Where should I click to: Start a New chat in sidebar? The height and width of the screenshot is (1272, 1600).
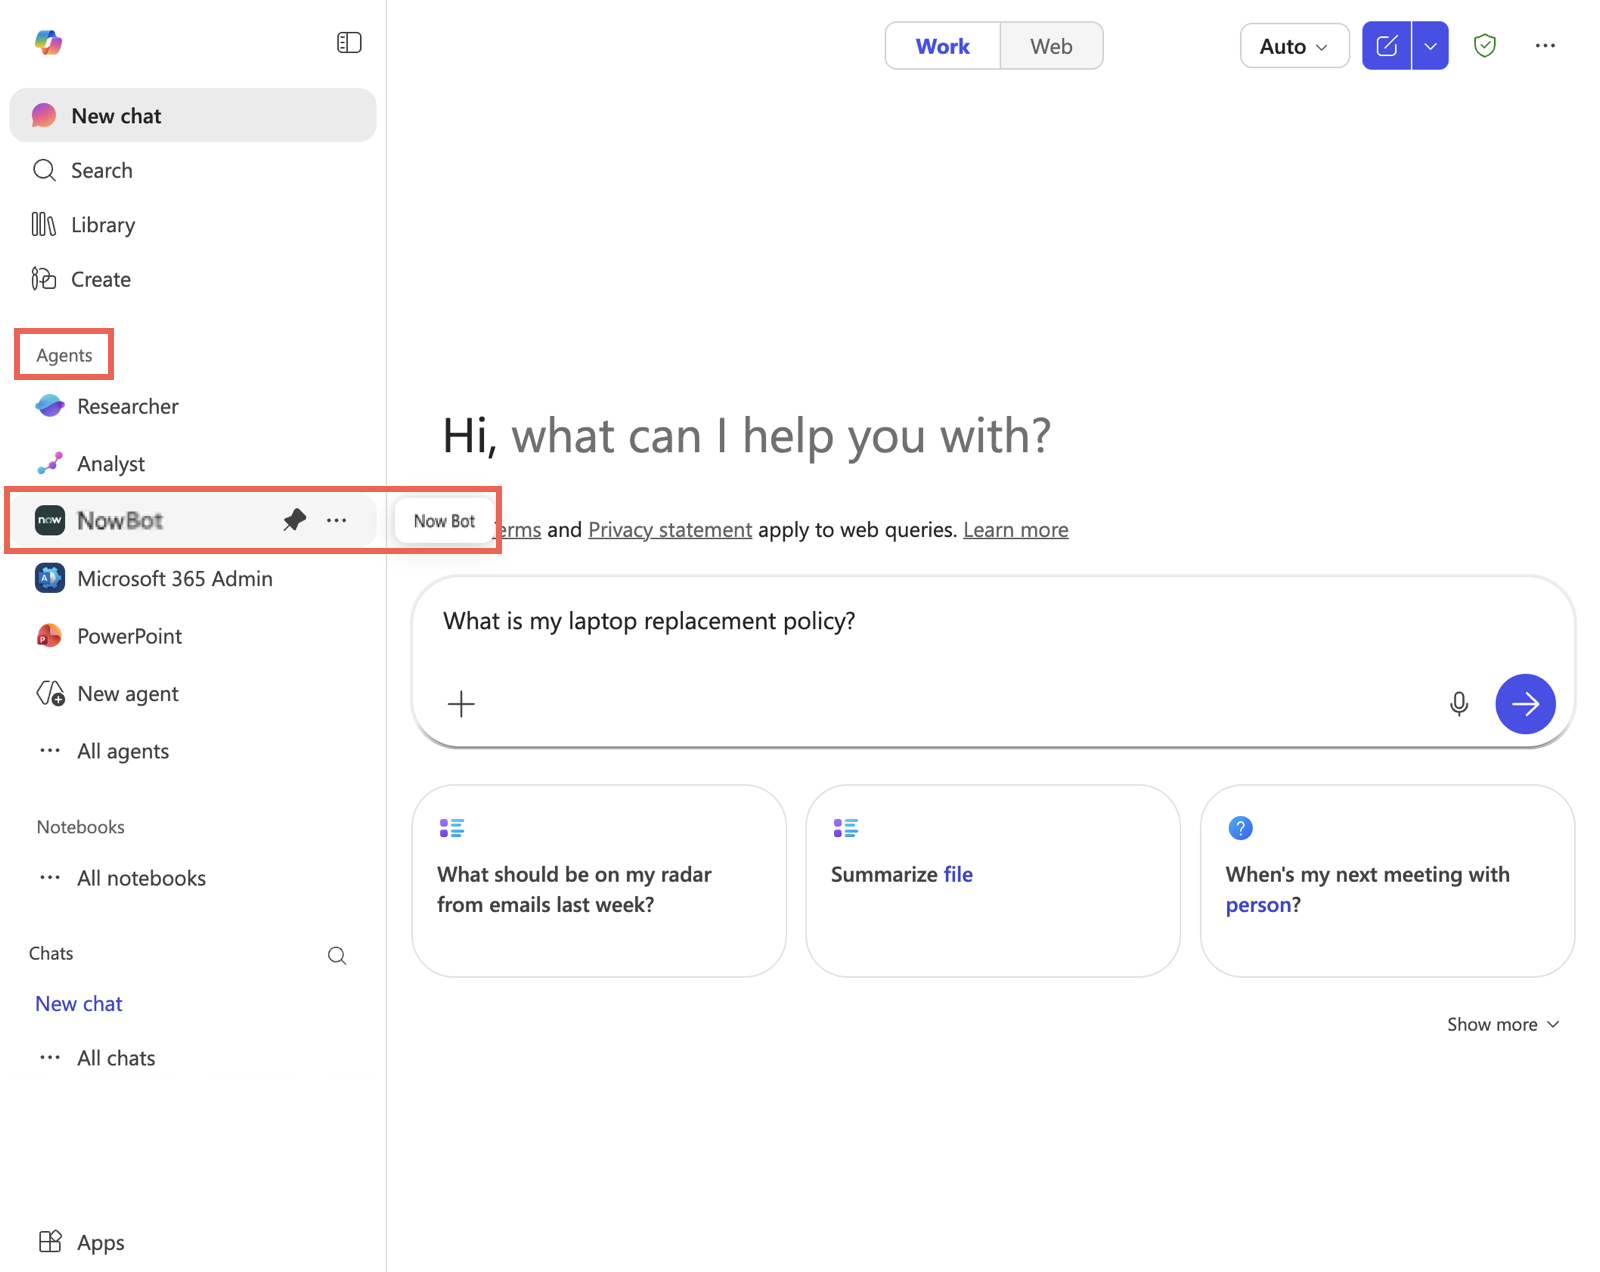tap(193, 116)
